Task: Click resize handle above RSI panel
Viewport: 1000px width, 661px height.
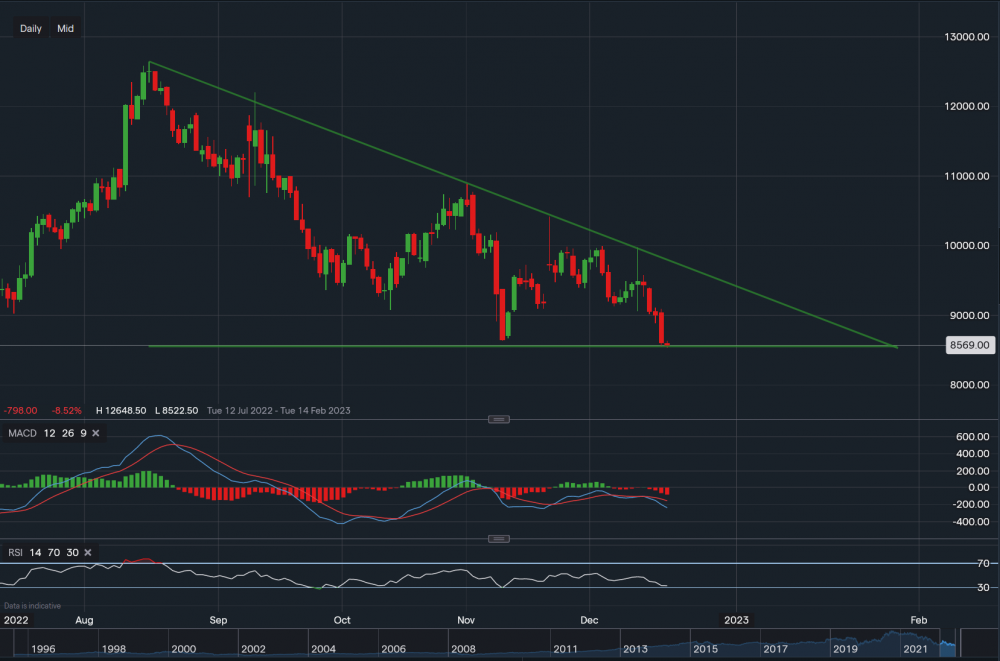Action: click(x=499, y=539)
